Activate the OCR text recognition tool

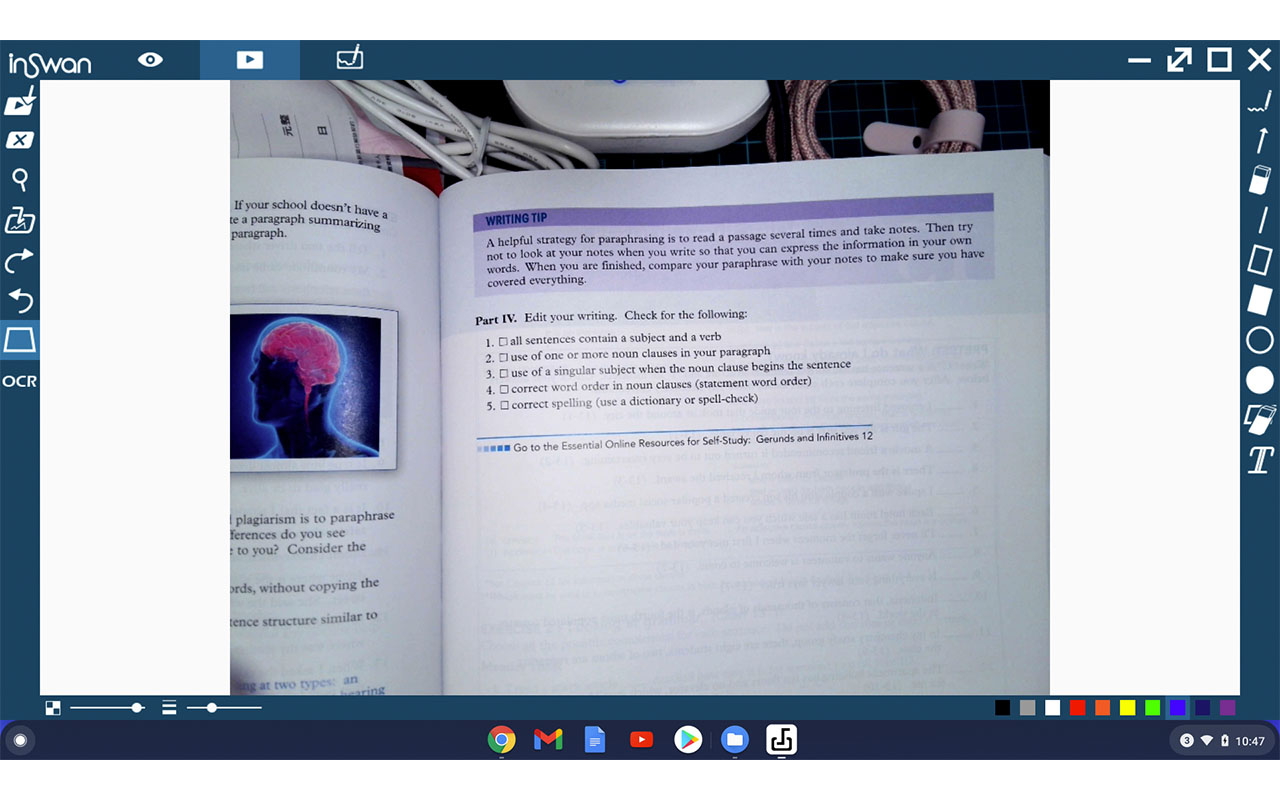click(20, 380)
